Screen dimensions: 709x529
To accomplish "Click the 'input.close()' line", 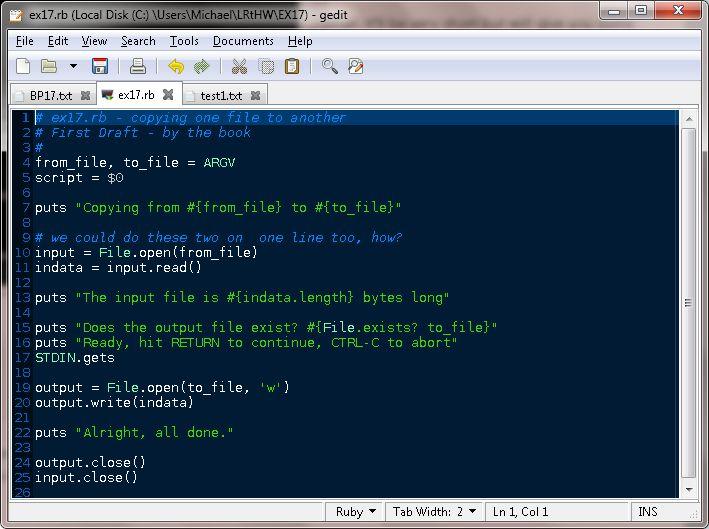I will 86,477.
